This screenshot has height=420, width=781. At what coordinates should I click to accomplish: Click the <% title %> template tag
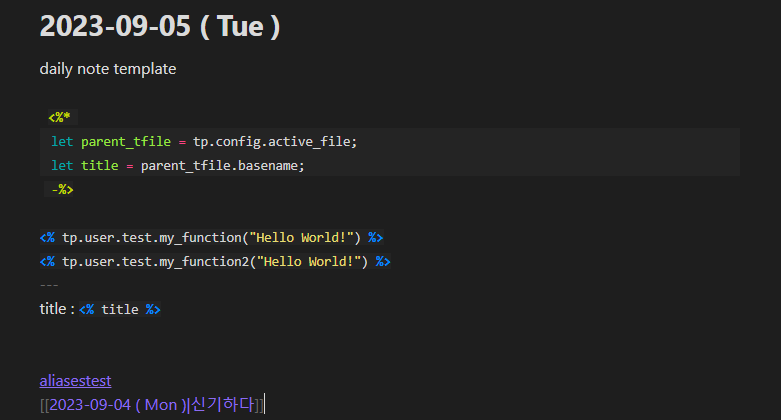click(120, 309)
